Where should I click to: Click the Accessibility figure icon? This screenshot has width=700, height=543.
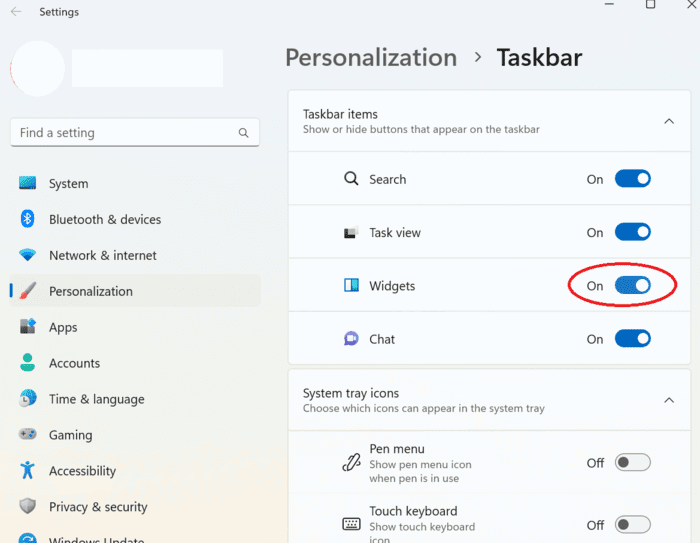(28, 470)
